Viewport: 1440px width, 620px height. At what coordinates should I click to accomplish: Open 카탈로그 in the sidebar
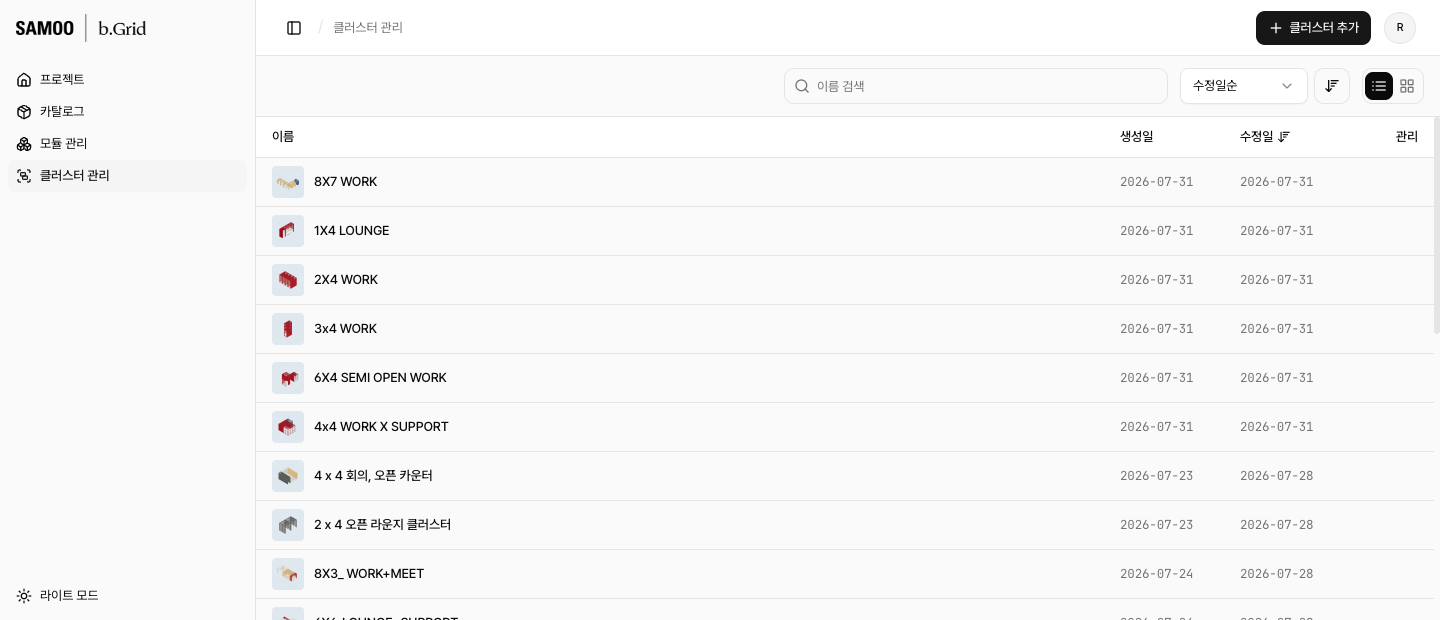pyautogui.click(x=127, y=111)
